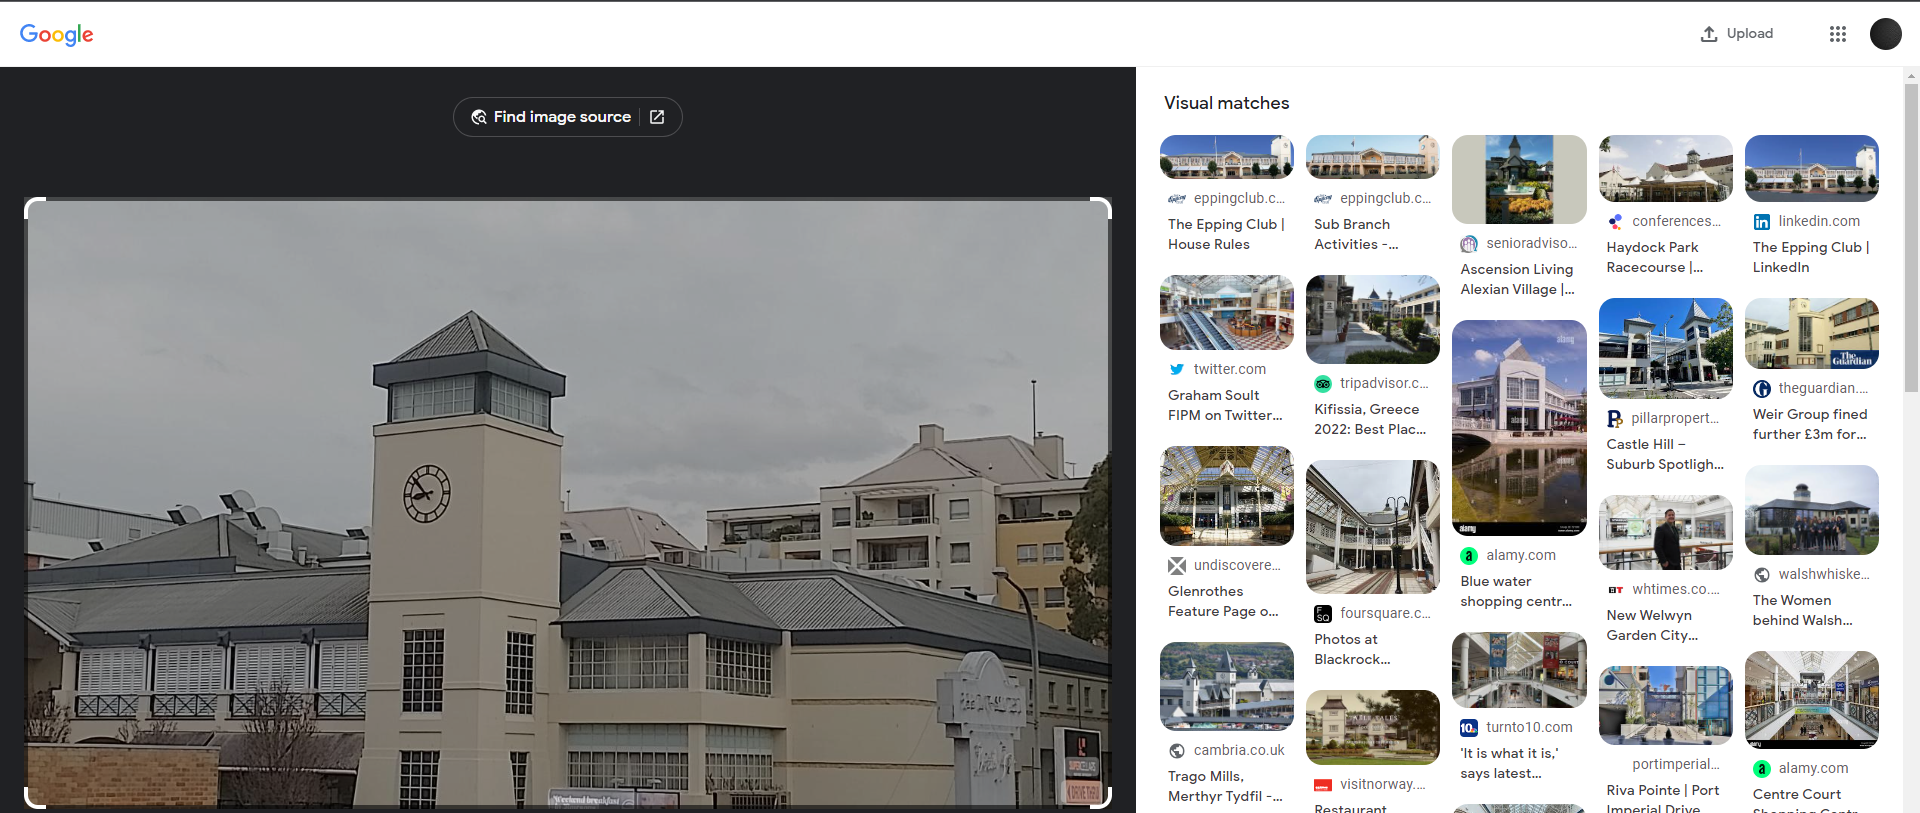
Task: Click the second eppingclub favicon above Sub Branch Activities
Action: pyautogui.click(x=1323, y=198)
